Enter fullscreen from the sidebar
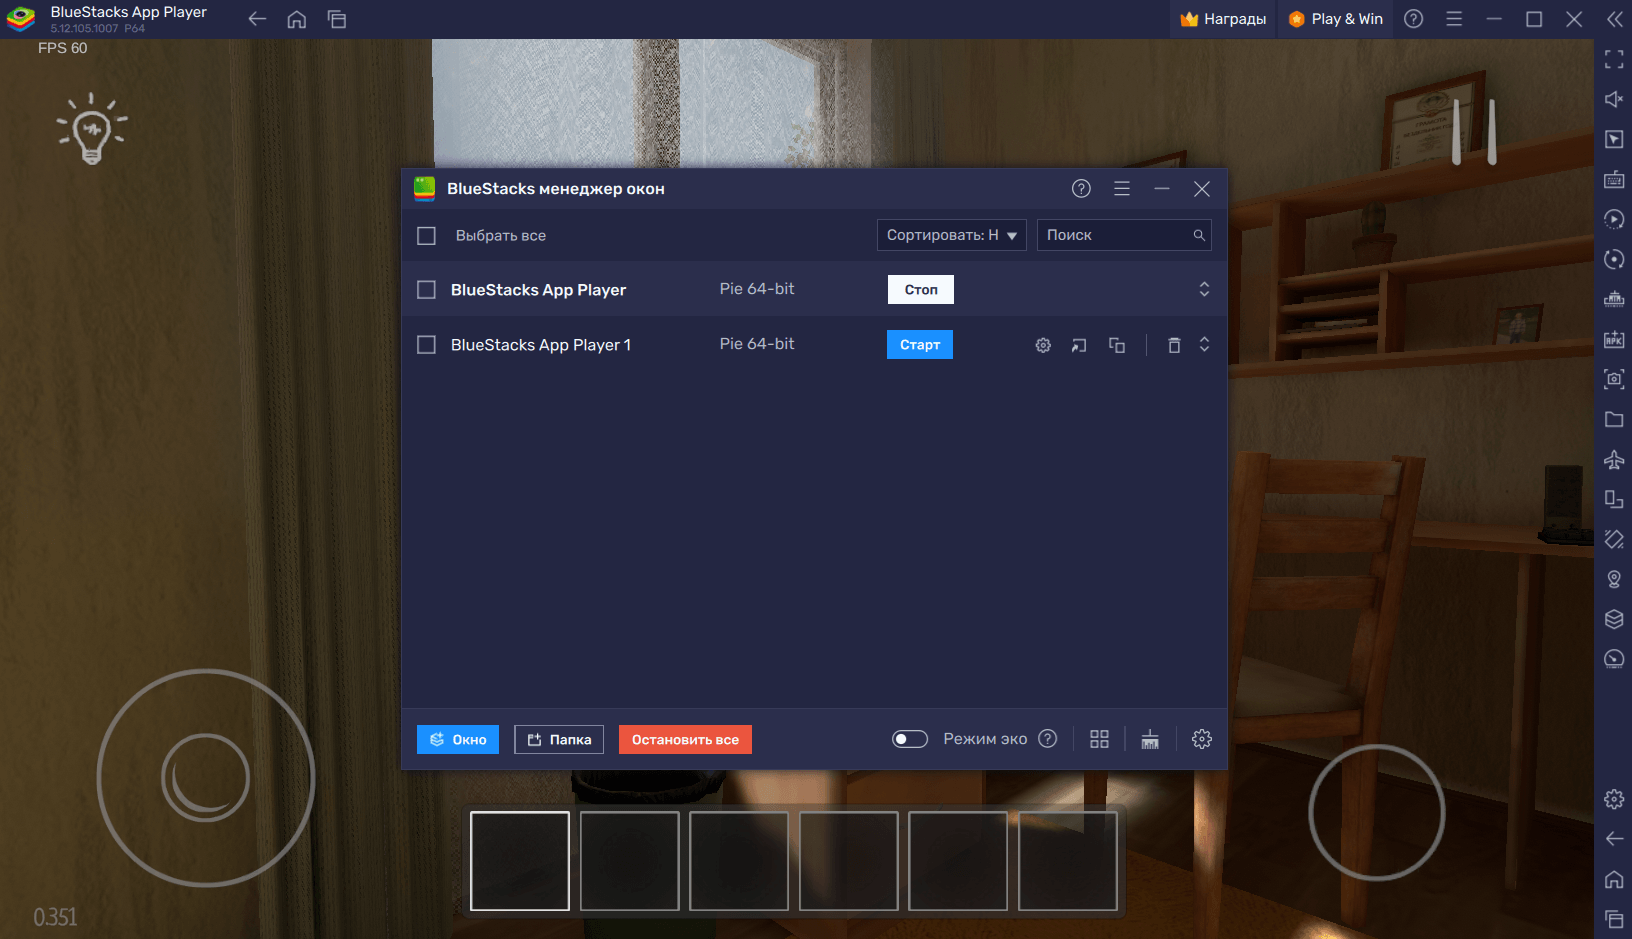Image resolution: width=1632 pixels, height=939 pixels. (1614, 60)
